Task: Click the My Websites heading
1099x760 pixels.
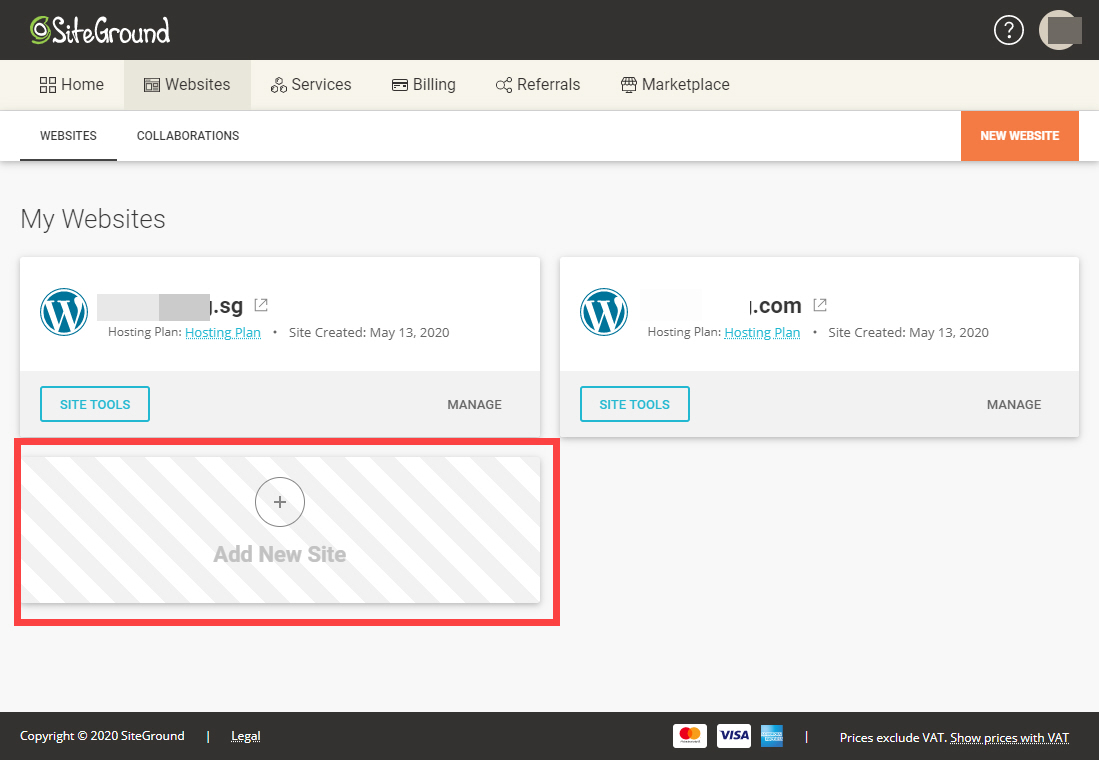Action: point(93,219)
